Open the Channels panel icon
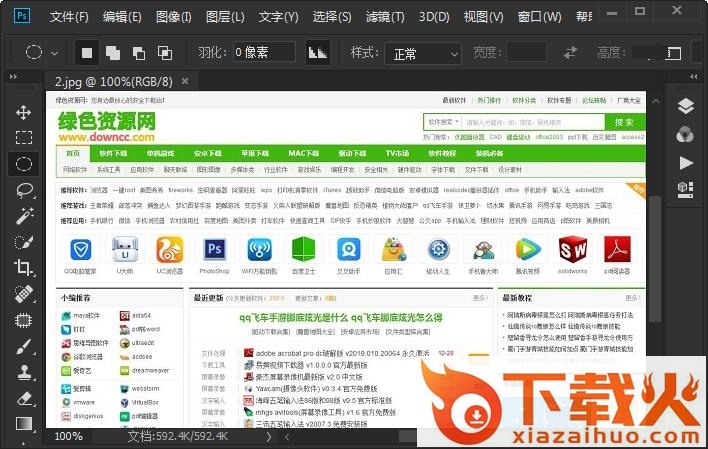 (685, 135)
